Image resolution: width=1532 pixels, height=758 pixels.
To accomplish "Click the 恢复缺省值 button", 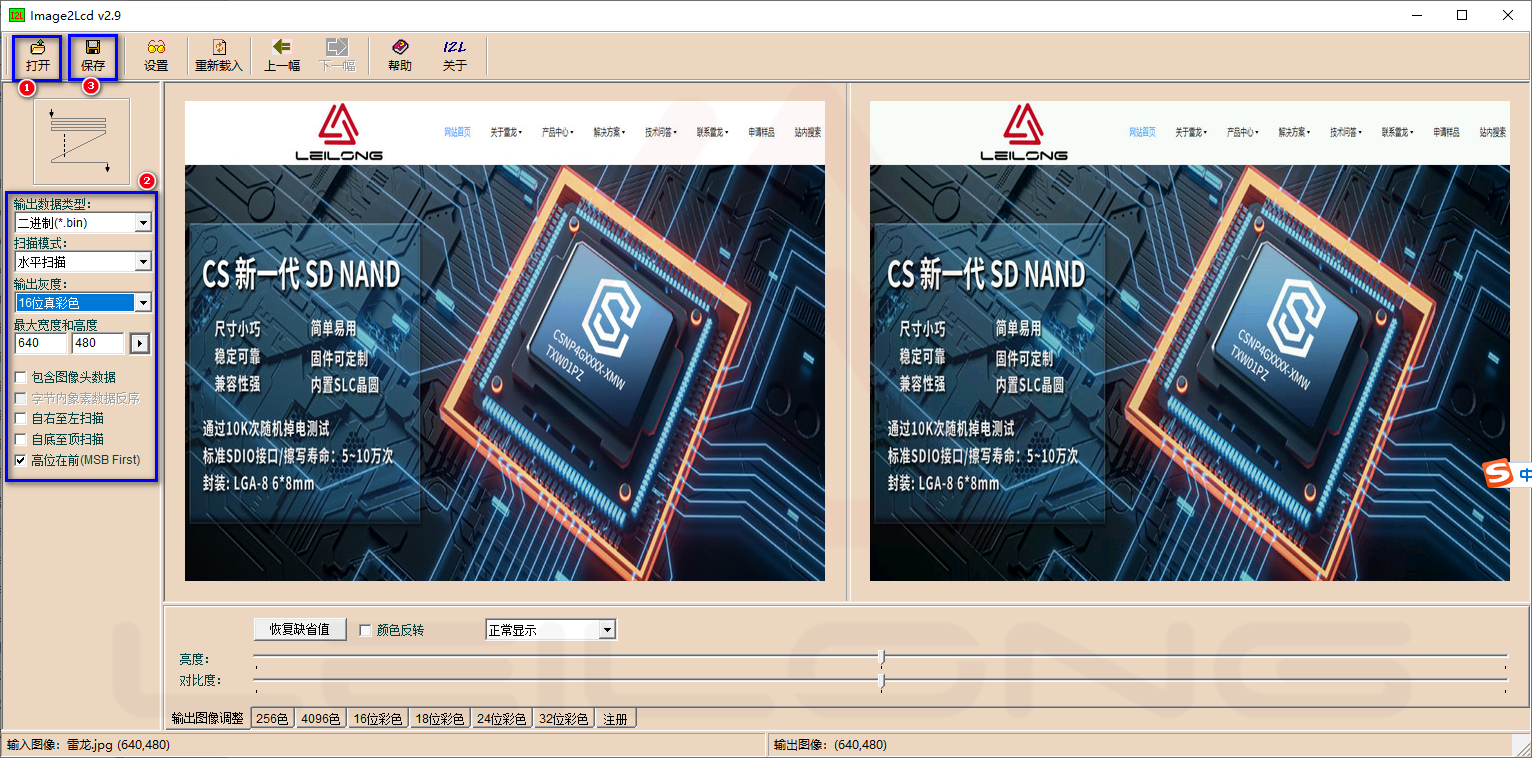I will point(299,629).
